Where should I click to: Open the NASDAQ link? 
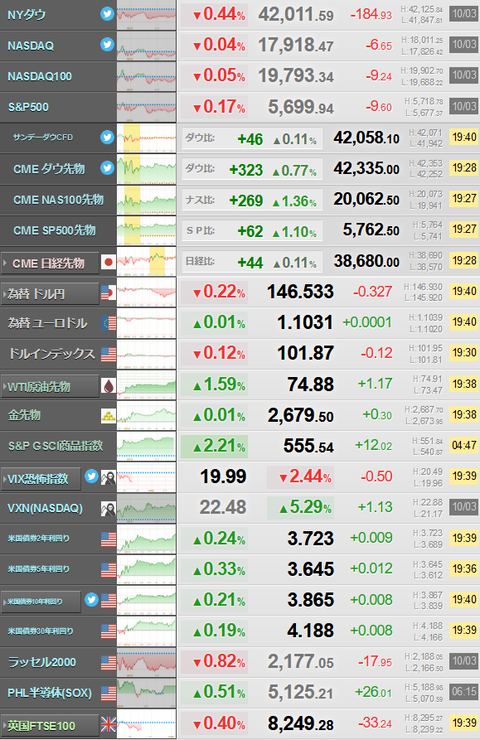[31, 46]
